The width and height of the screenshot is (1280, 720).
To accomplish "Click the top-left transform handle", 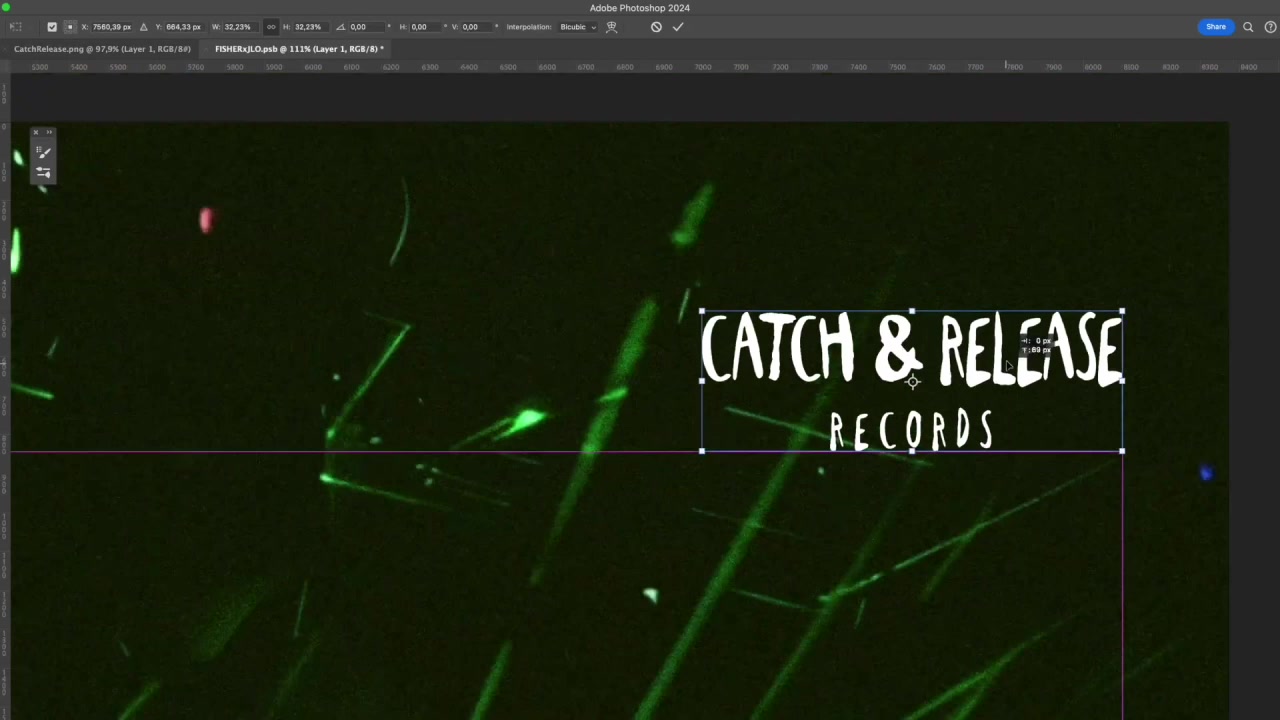I will tap(702, 311).
